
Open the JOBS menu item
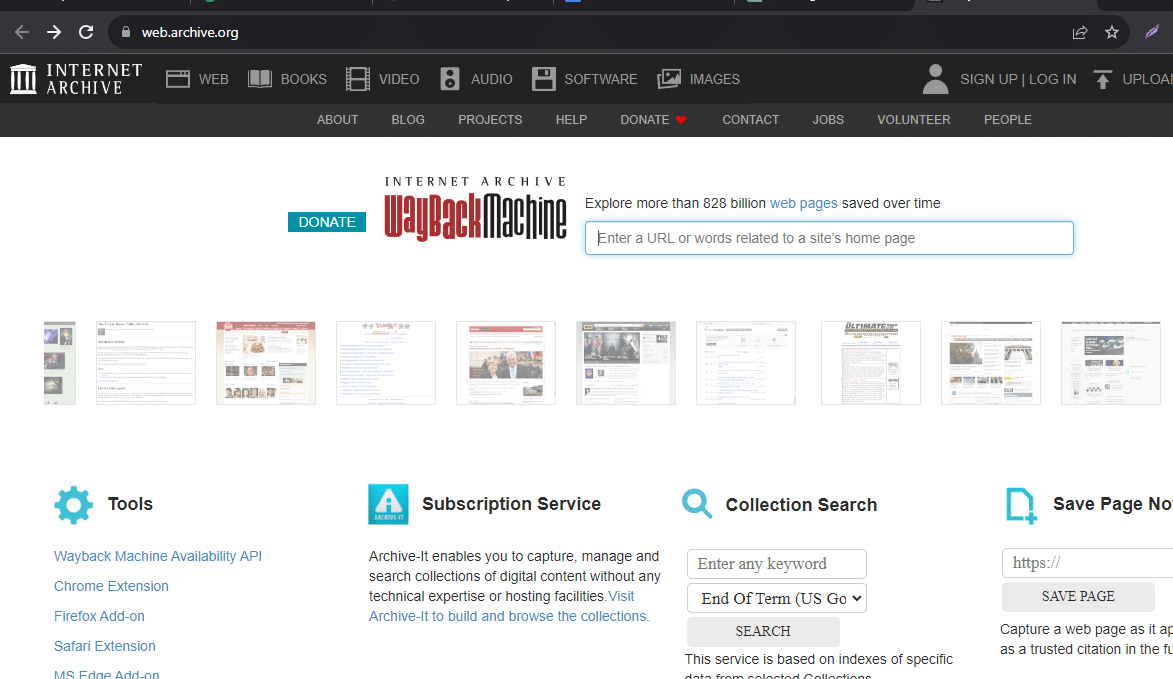tap(828, 120)
